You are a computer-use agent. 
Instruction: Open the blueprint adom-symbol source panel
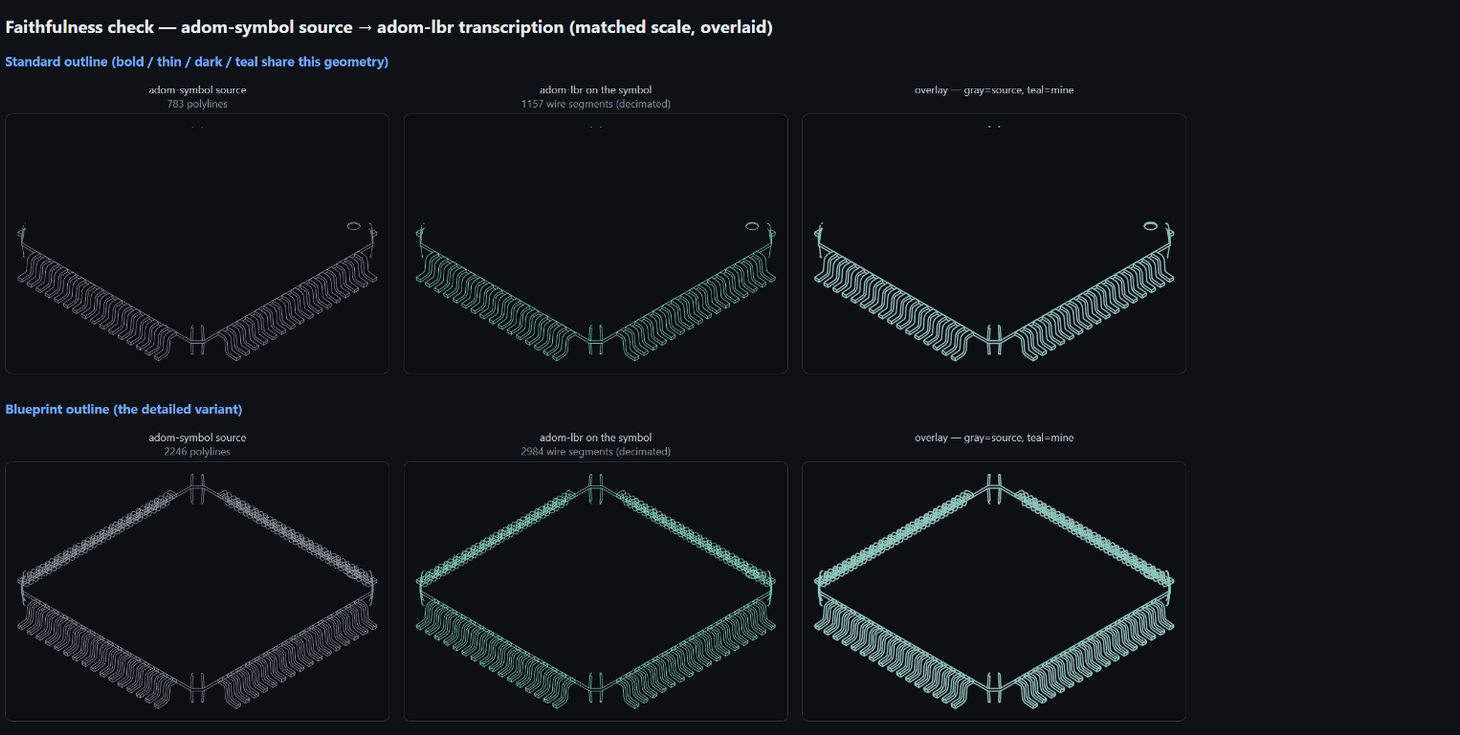197,591
